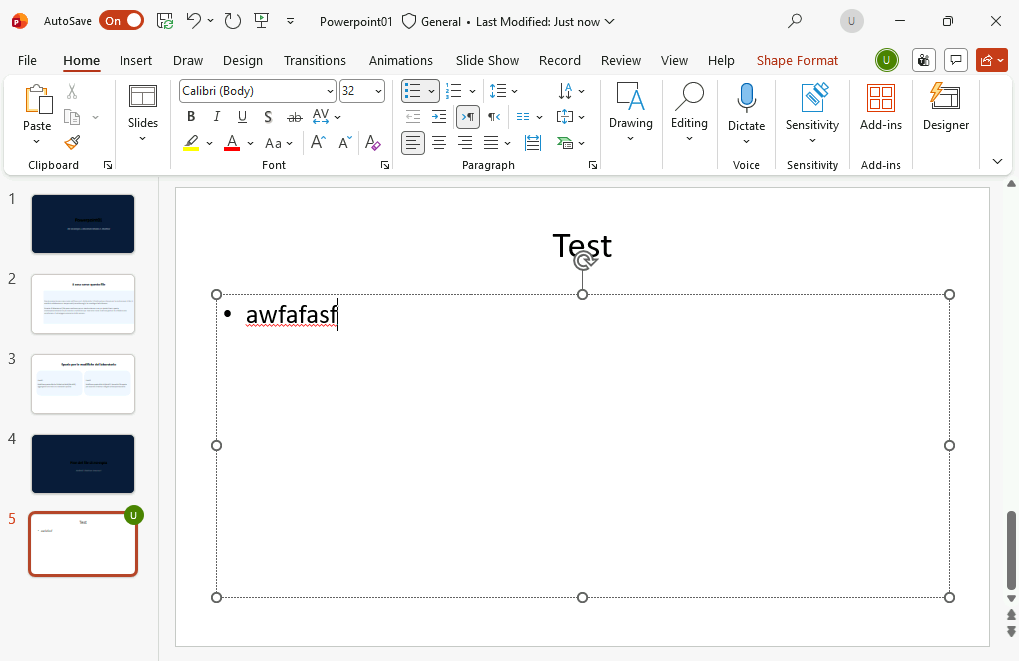The width and height of the screenshot is (1019, 661).
Task: Open the font size dropdown
Action: 378,91
